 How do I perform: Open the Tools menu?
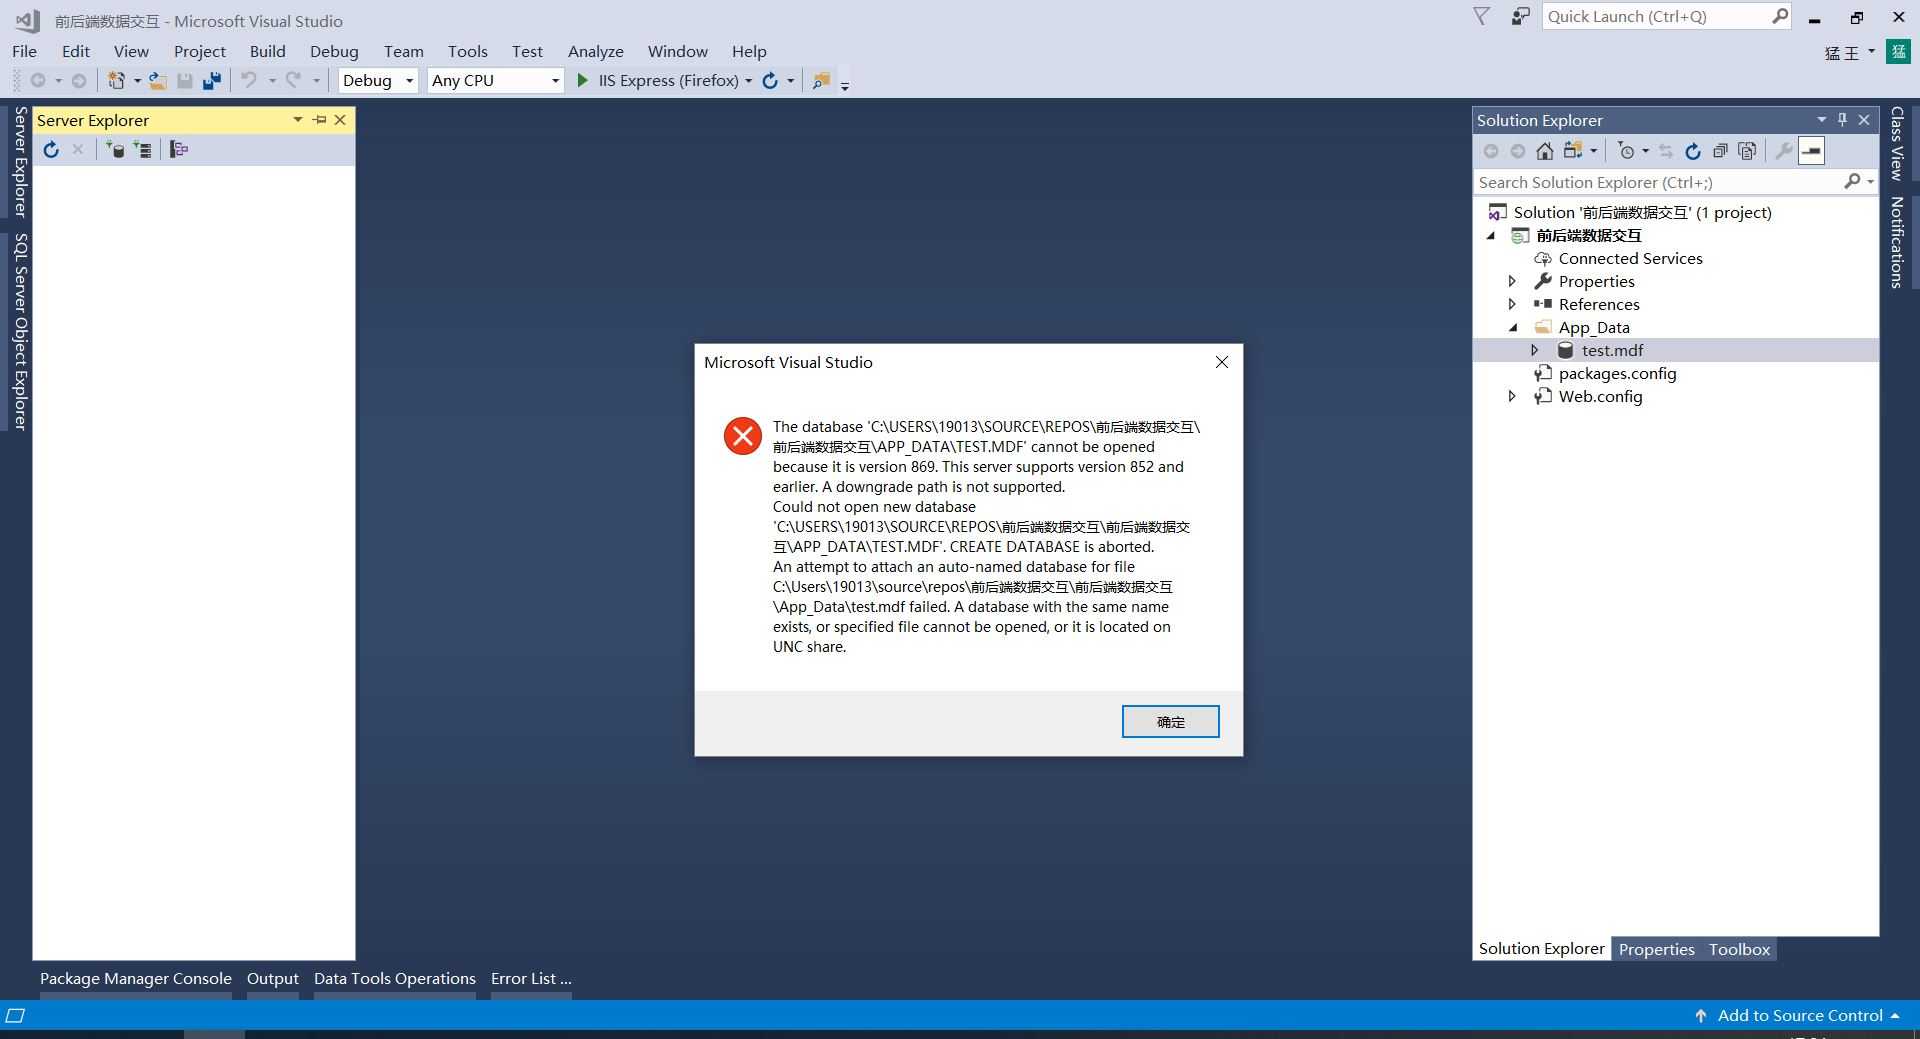pos(468,51)
